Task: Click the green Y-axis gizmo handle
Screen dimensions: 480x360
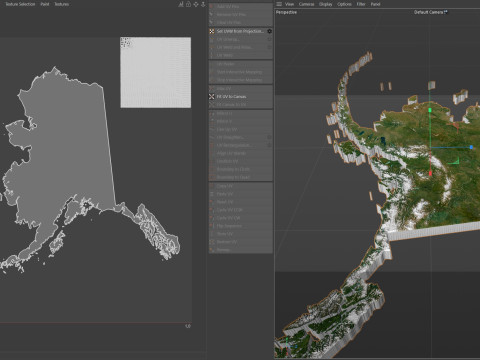Action: (x=430, y=110)
